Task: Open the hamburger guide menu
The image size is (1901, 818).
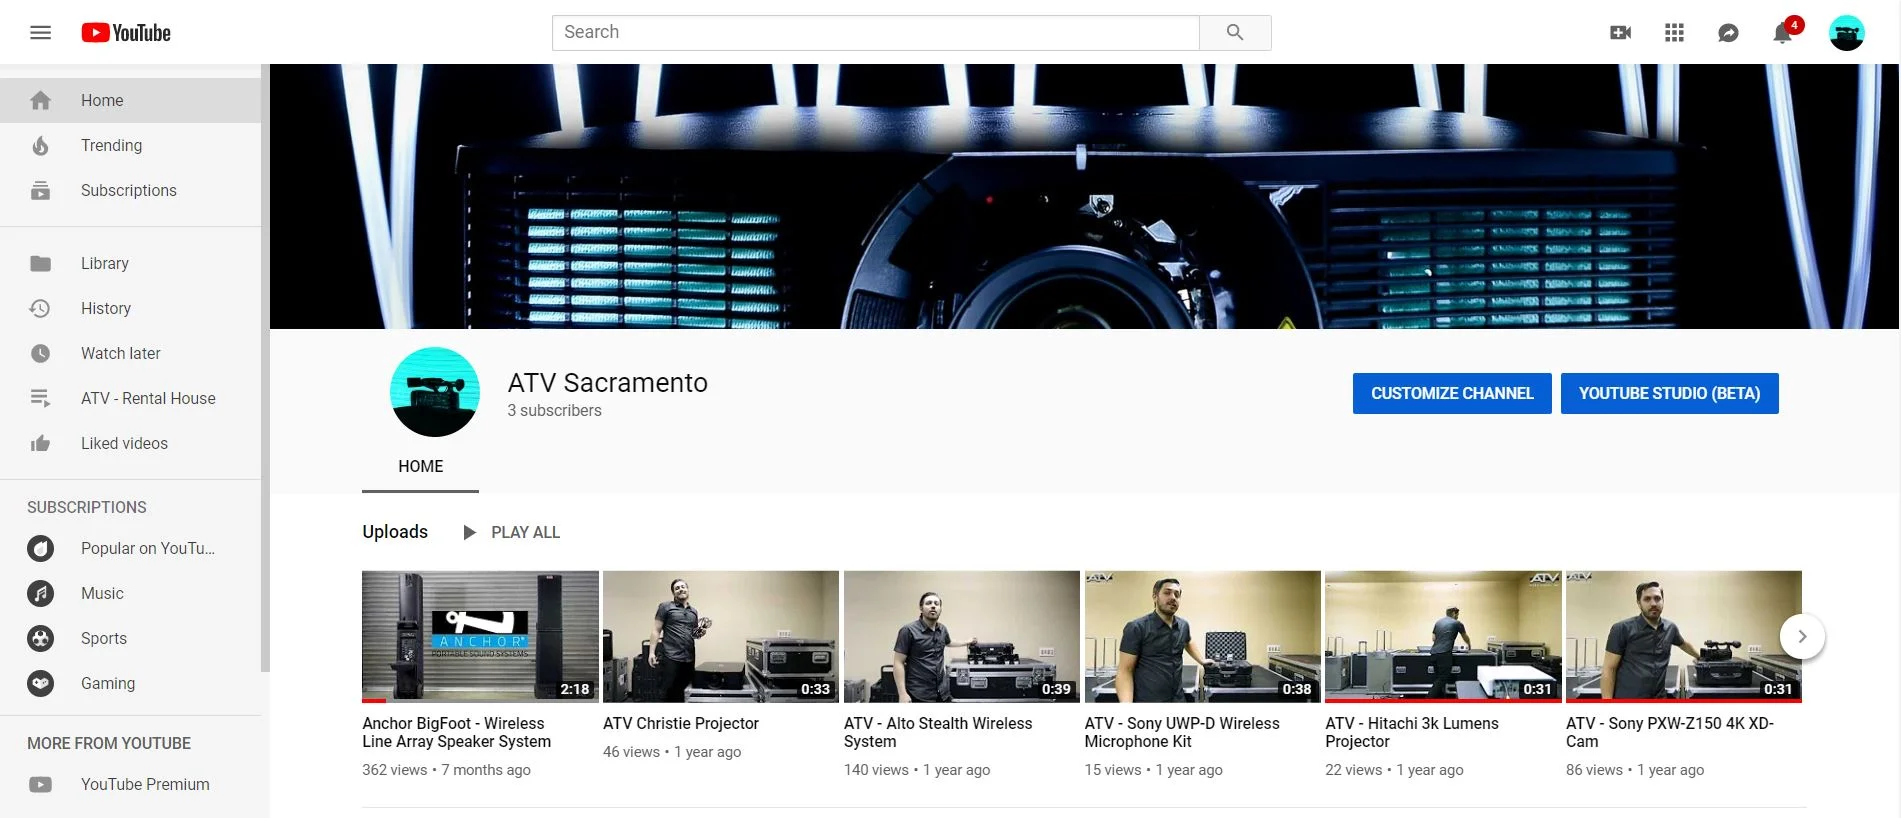Action: [40, 33]
